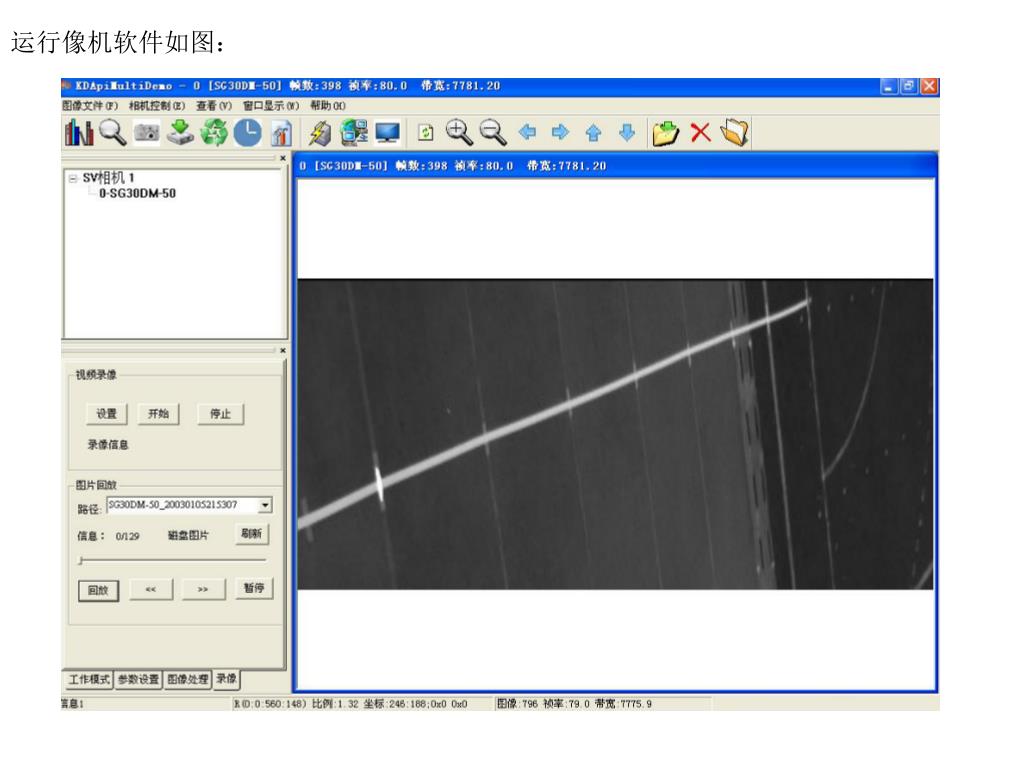This screenshot has width=1024, height=768.
Task: Open the 查看(V) menu
Action: [214, 106]
